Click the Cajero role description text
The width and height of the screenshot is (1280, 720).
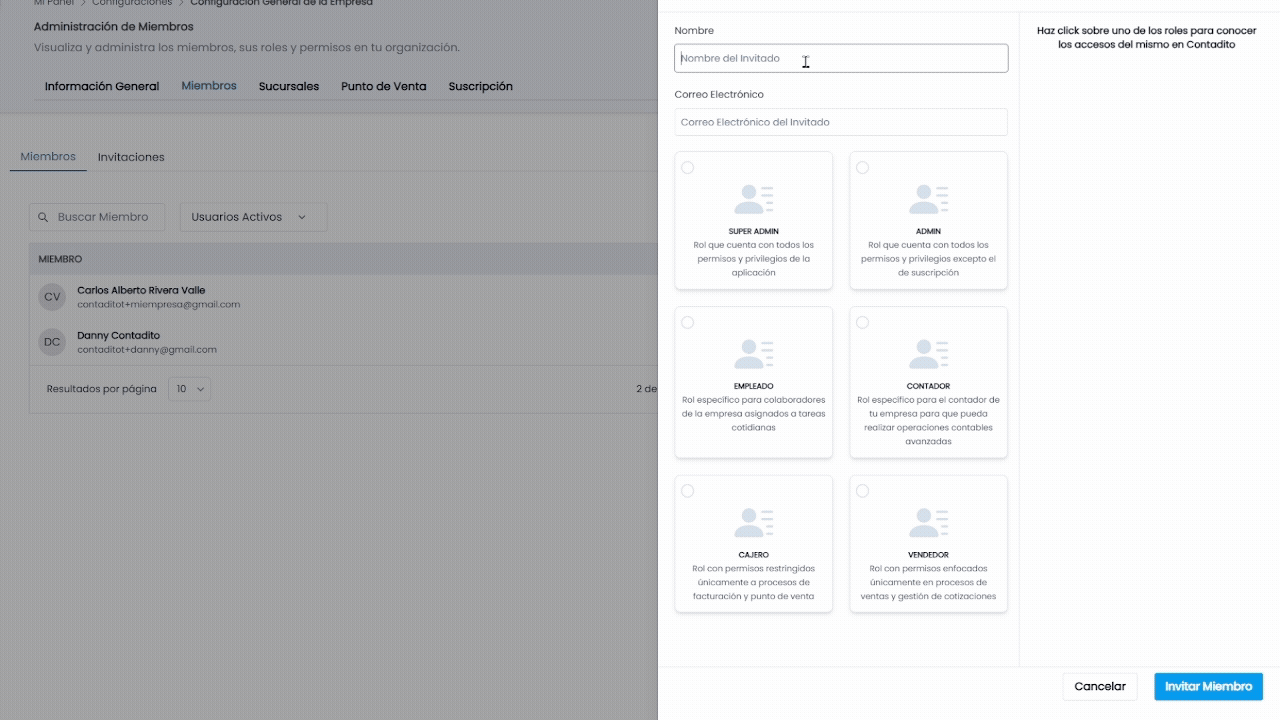point(754,582)
